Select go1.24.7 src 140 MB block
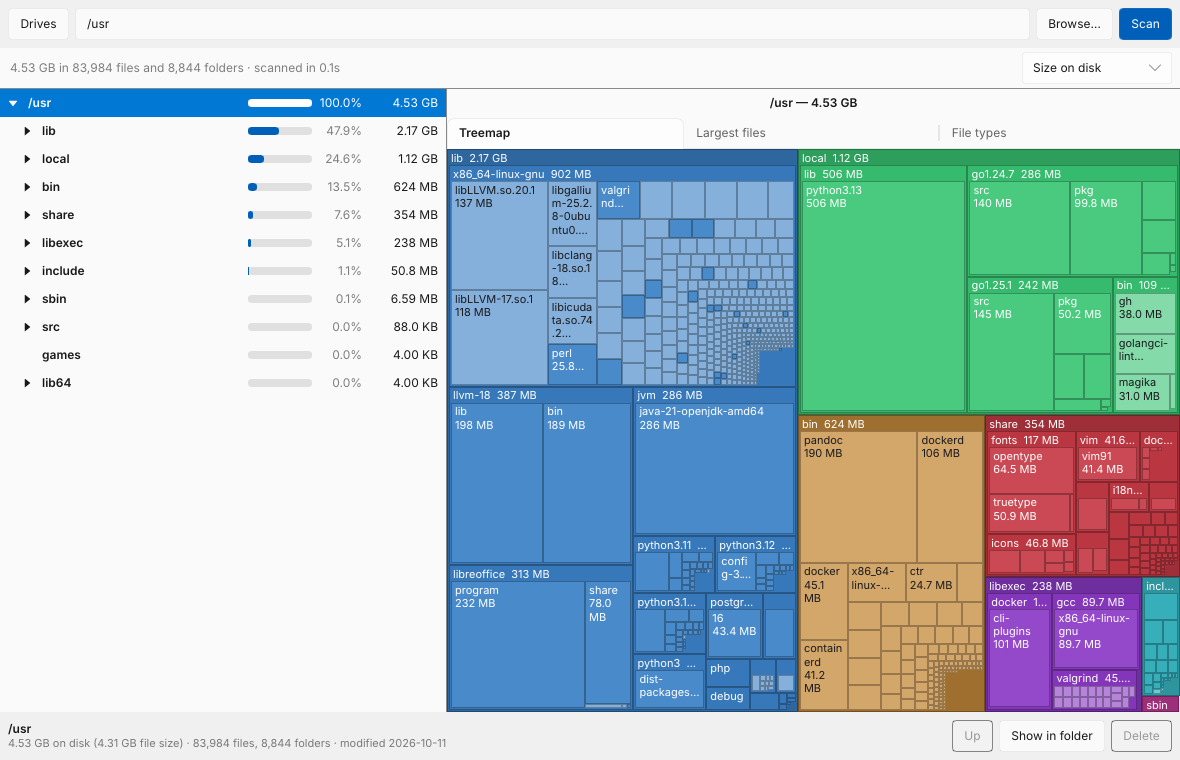This screenshot has height=760, width=1180. coord(1019,228)
